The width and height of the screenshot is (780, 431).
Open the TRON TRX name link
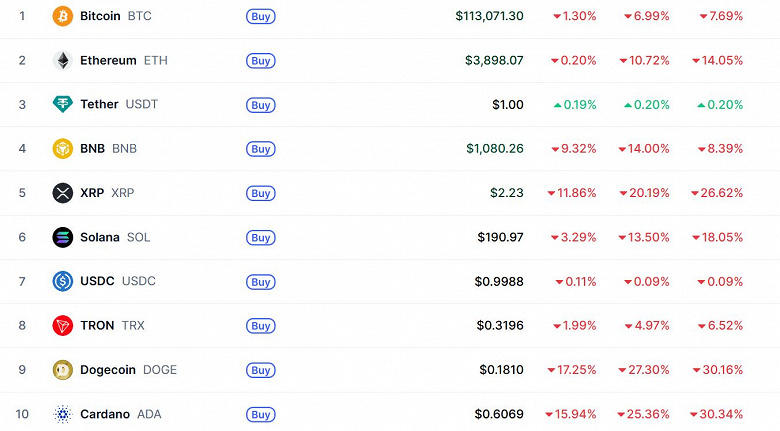pos(112,325)
